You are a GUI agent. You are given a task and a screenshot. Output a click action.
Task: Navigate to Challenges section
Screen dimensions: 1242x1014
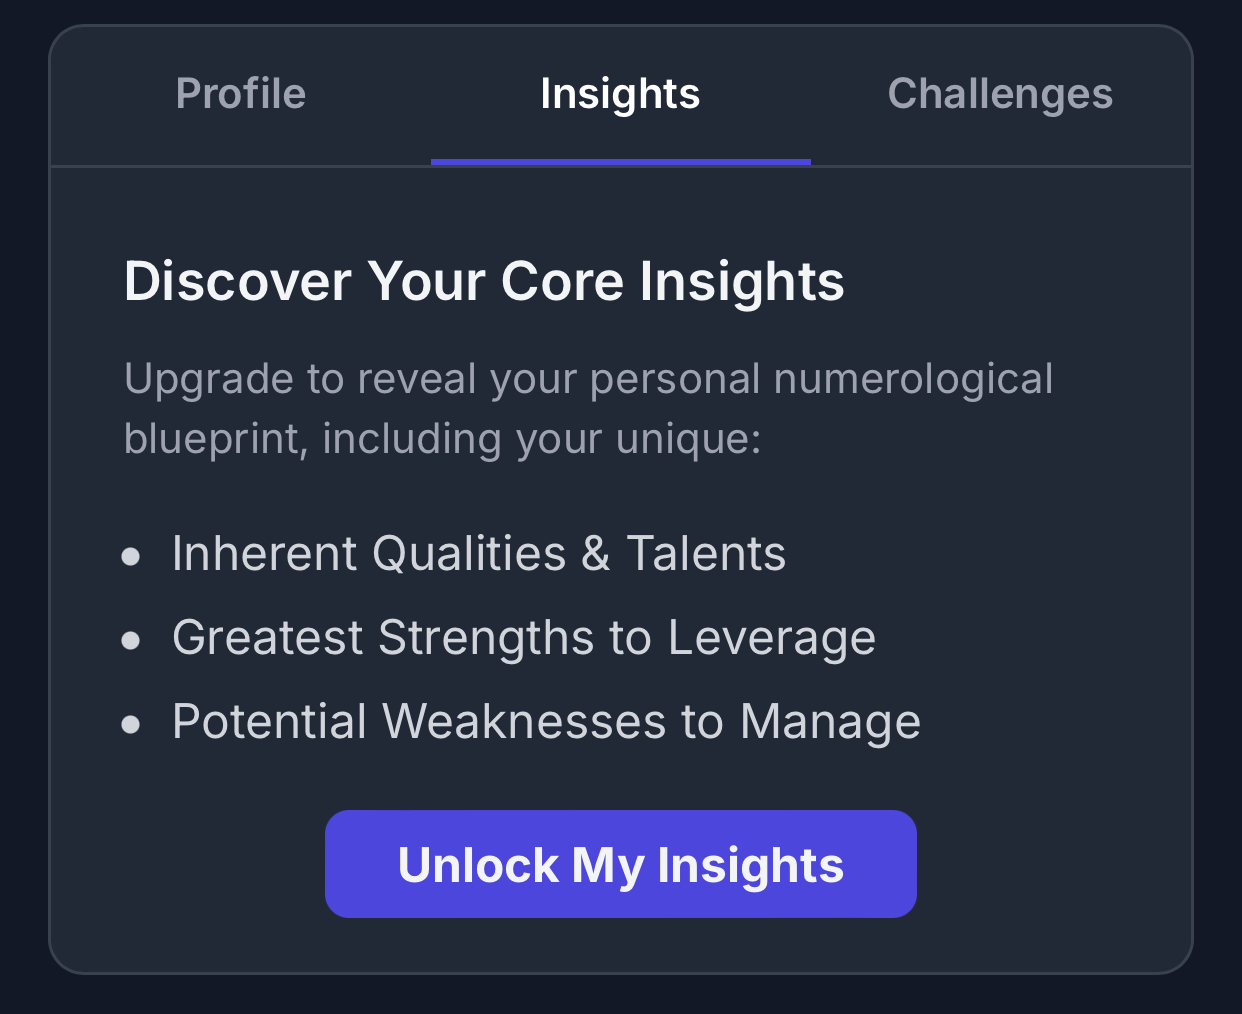click(999, 93)
